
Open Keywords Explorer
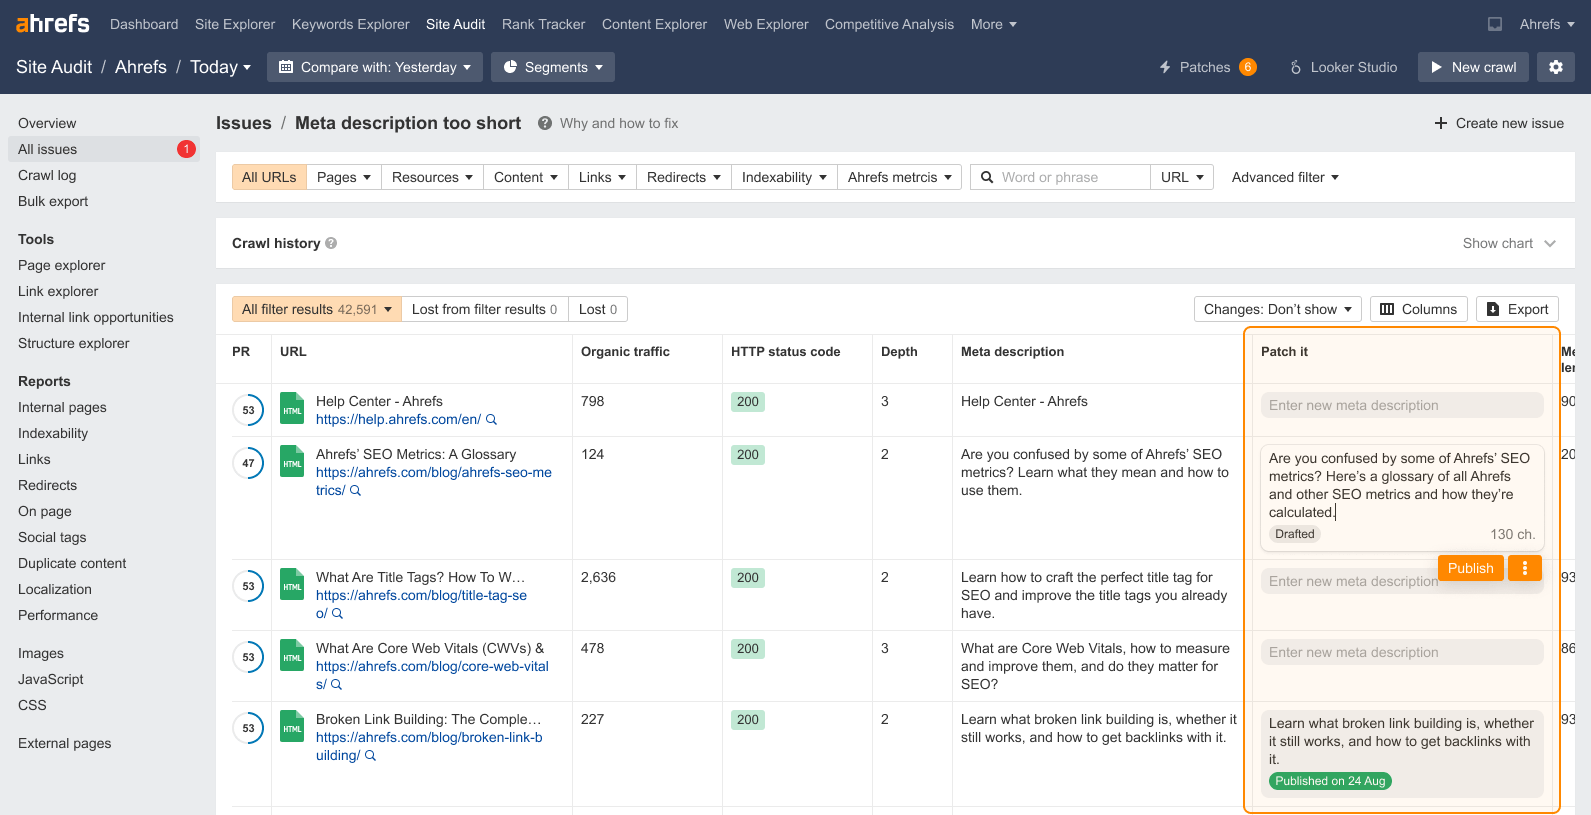(351, 24)
